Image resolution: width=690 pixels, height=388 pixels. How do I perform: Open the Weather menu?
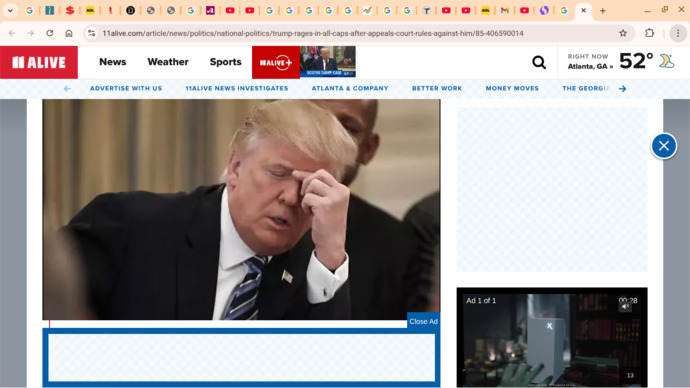pos(168,62)
